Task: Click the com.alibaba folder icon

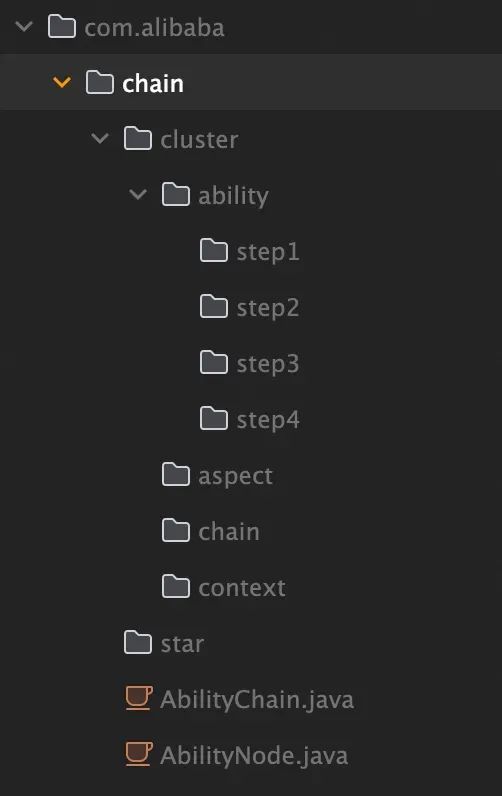Action: [62, 26]
